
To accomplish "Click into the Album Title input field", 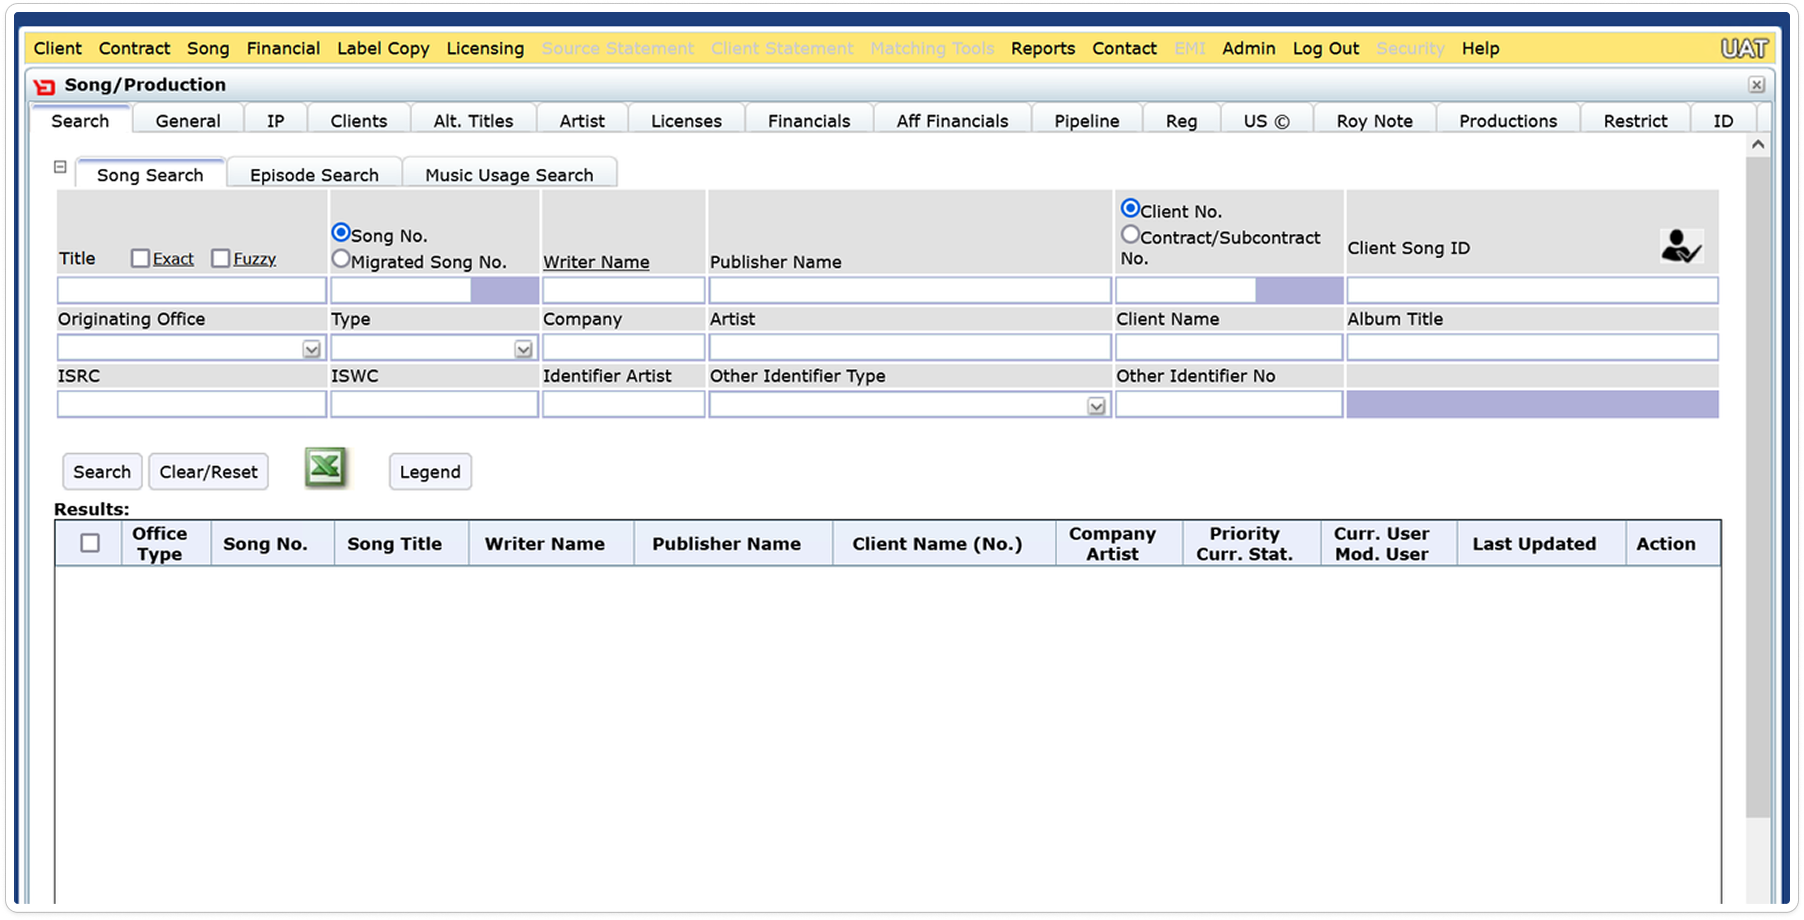I will (x=1532, y=347).
